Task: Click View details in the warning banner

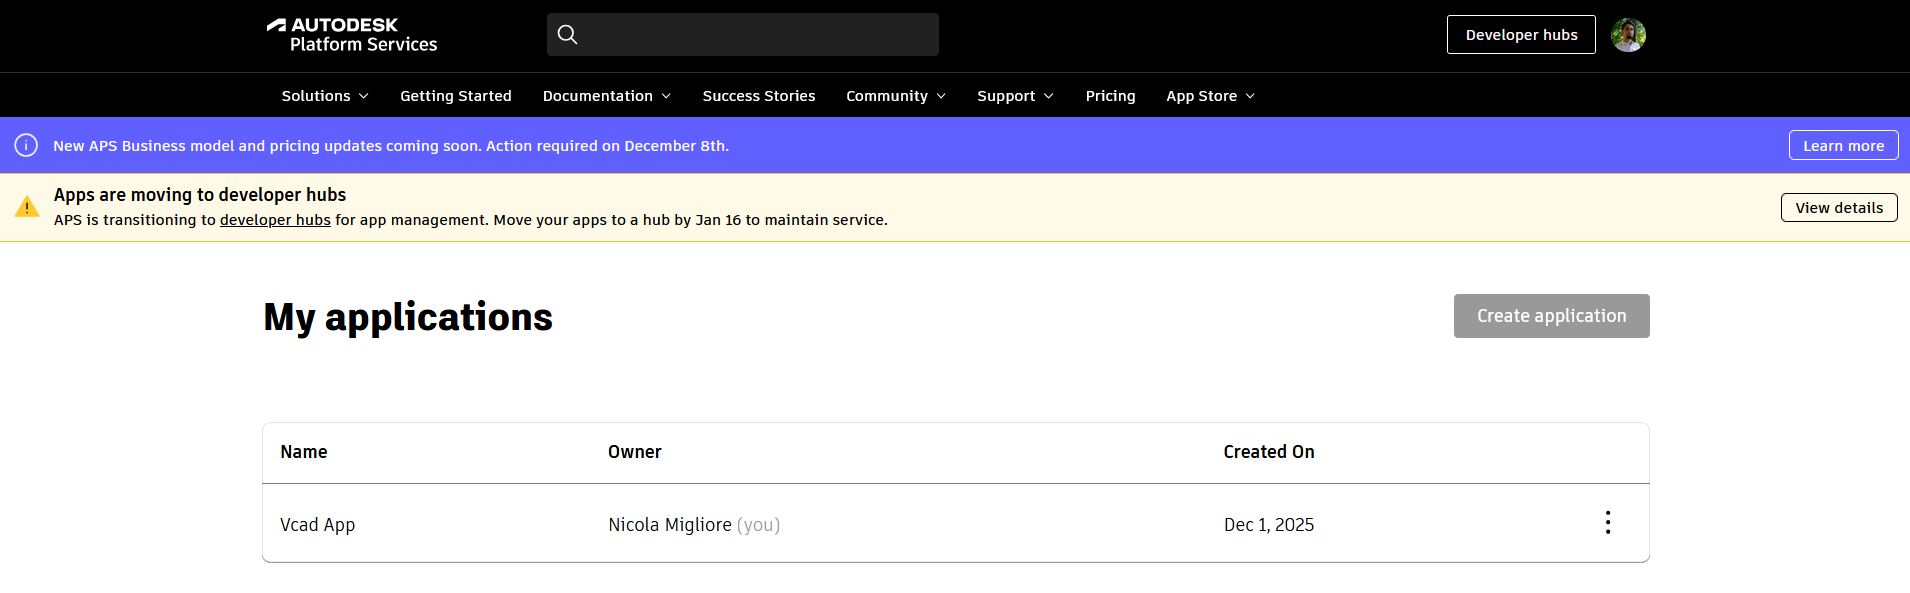Action: point(1838,208)
